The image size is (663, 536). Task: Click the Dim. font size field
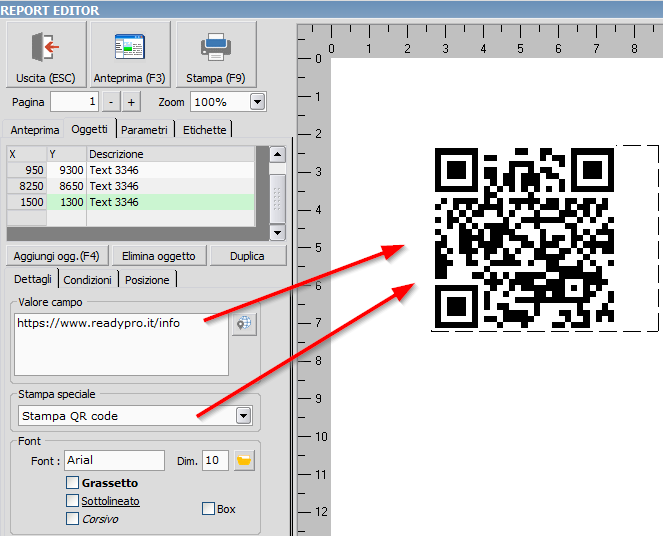point(215,460)
